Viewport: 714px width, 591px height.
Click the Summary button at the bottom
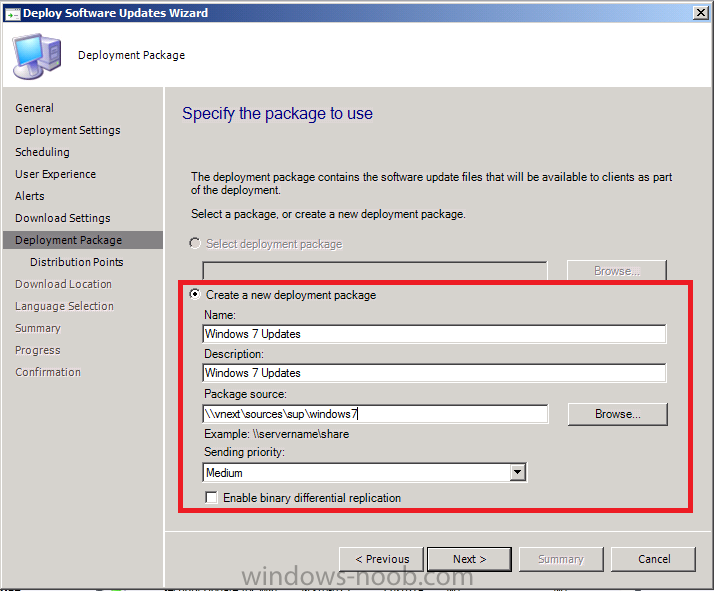pos(561,559)
